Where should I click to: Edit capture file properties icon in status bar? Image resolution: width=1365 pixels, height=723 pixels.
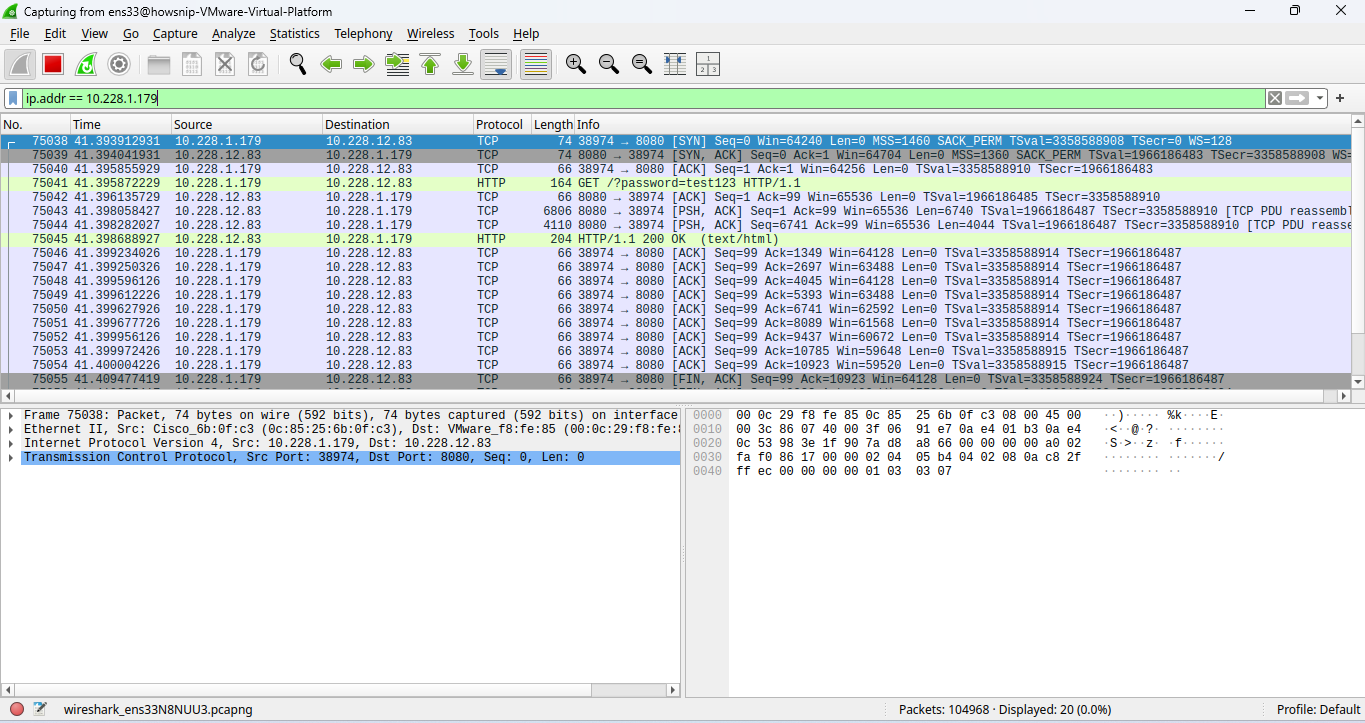coord(40,709)
